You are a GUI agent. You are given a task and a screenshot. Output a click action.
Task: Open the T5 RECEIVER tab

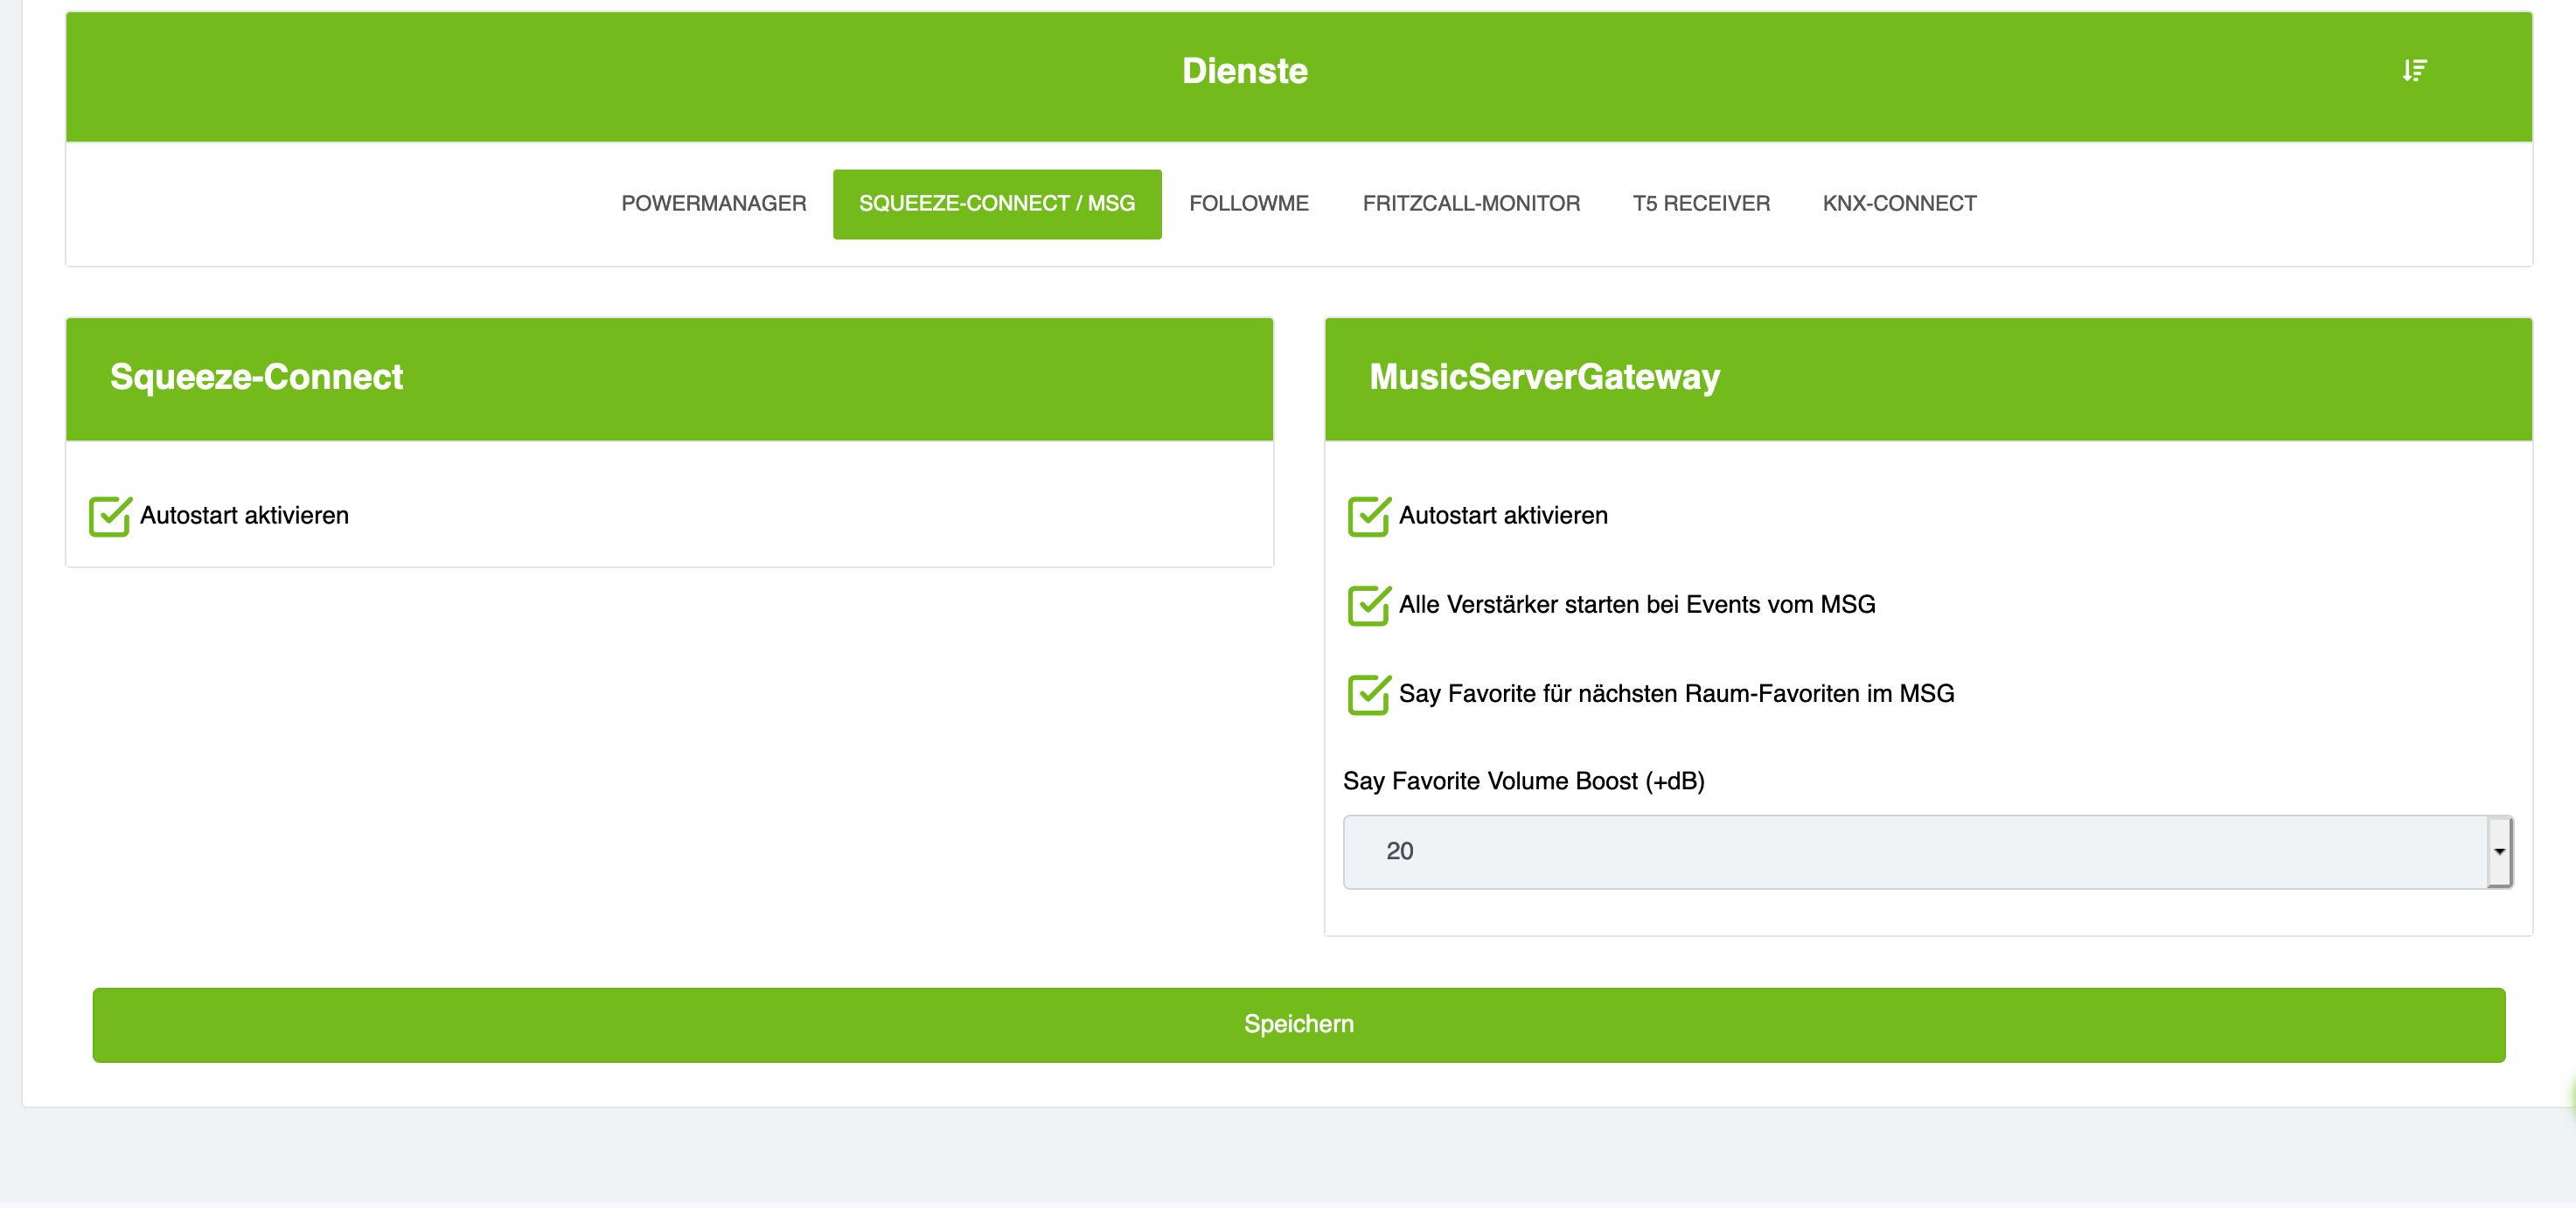tap(1700, 204)
